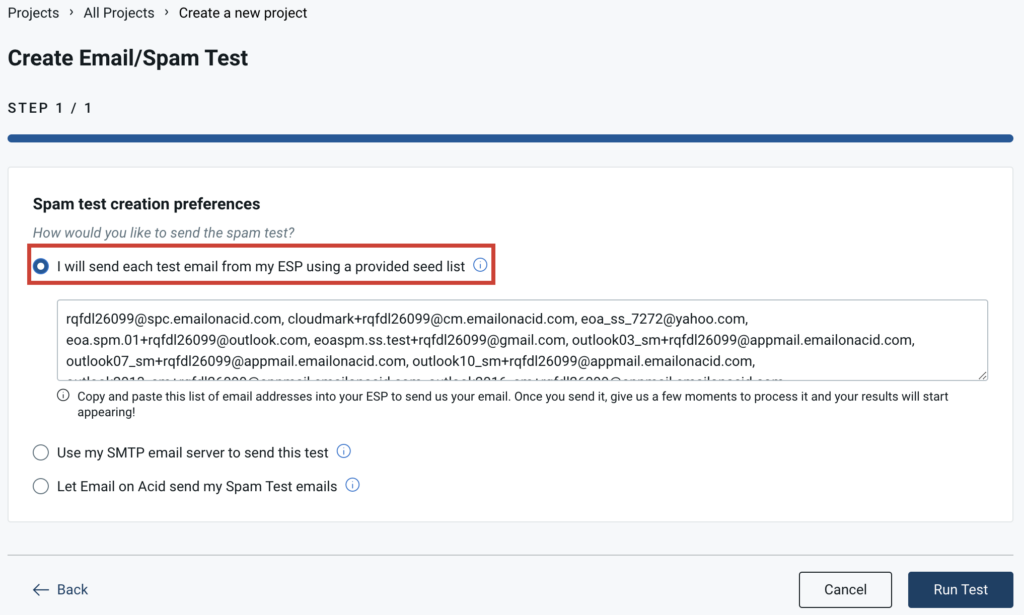View info icon next to Email on Acid option
This screenshot has height=615, width=1024.
(352, 485)
